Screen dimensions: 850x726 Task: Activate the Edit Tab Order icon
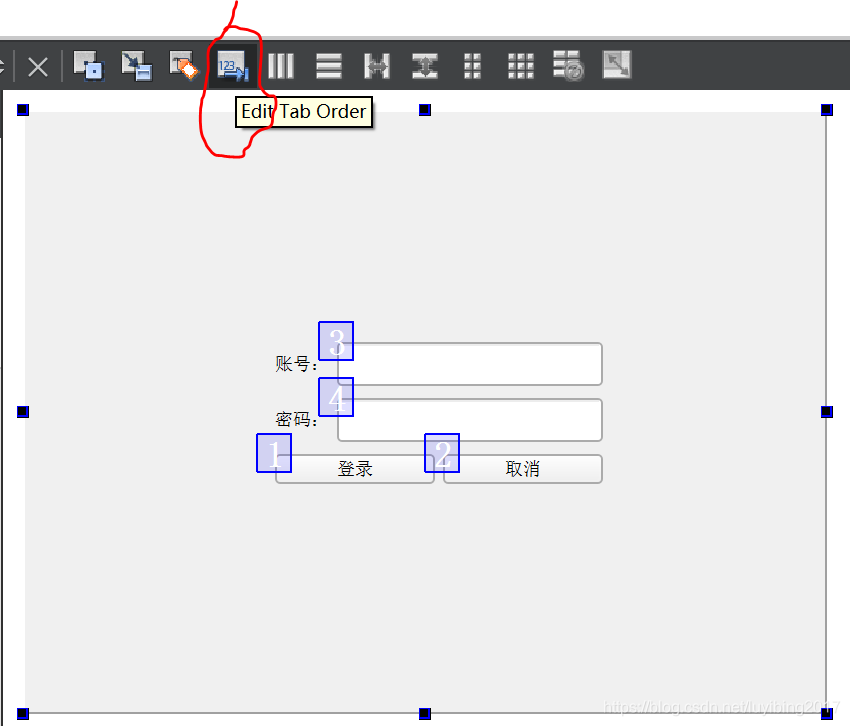tap(233, 66)
